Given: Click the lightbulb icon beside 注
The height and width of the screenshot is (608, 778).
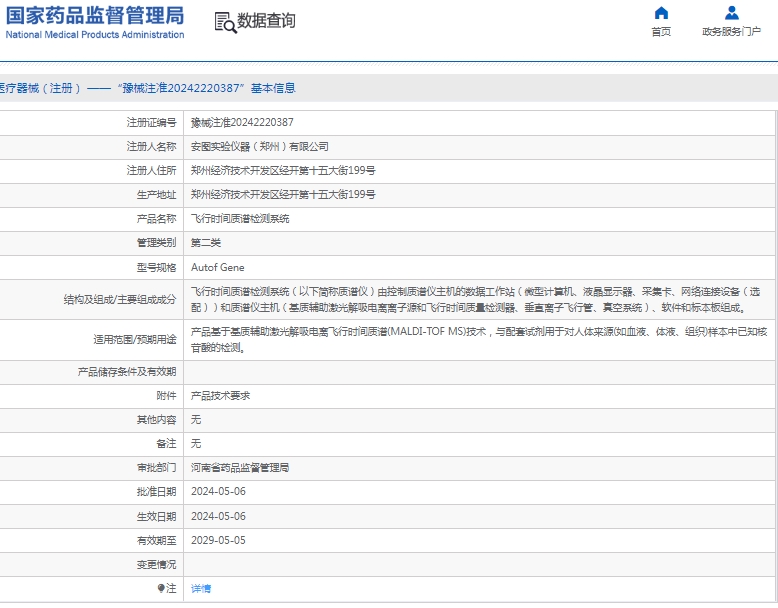Looking at the screenshot, I should tap(161, 588).
